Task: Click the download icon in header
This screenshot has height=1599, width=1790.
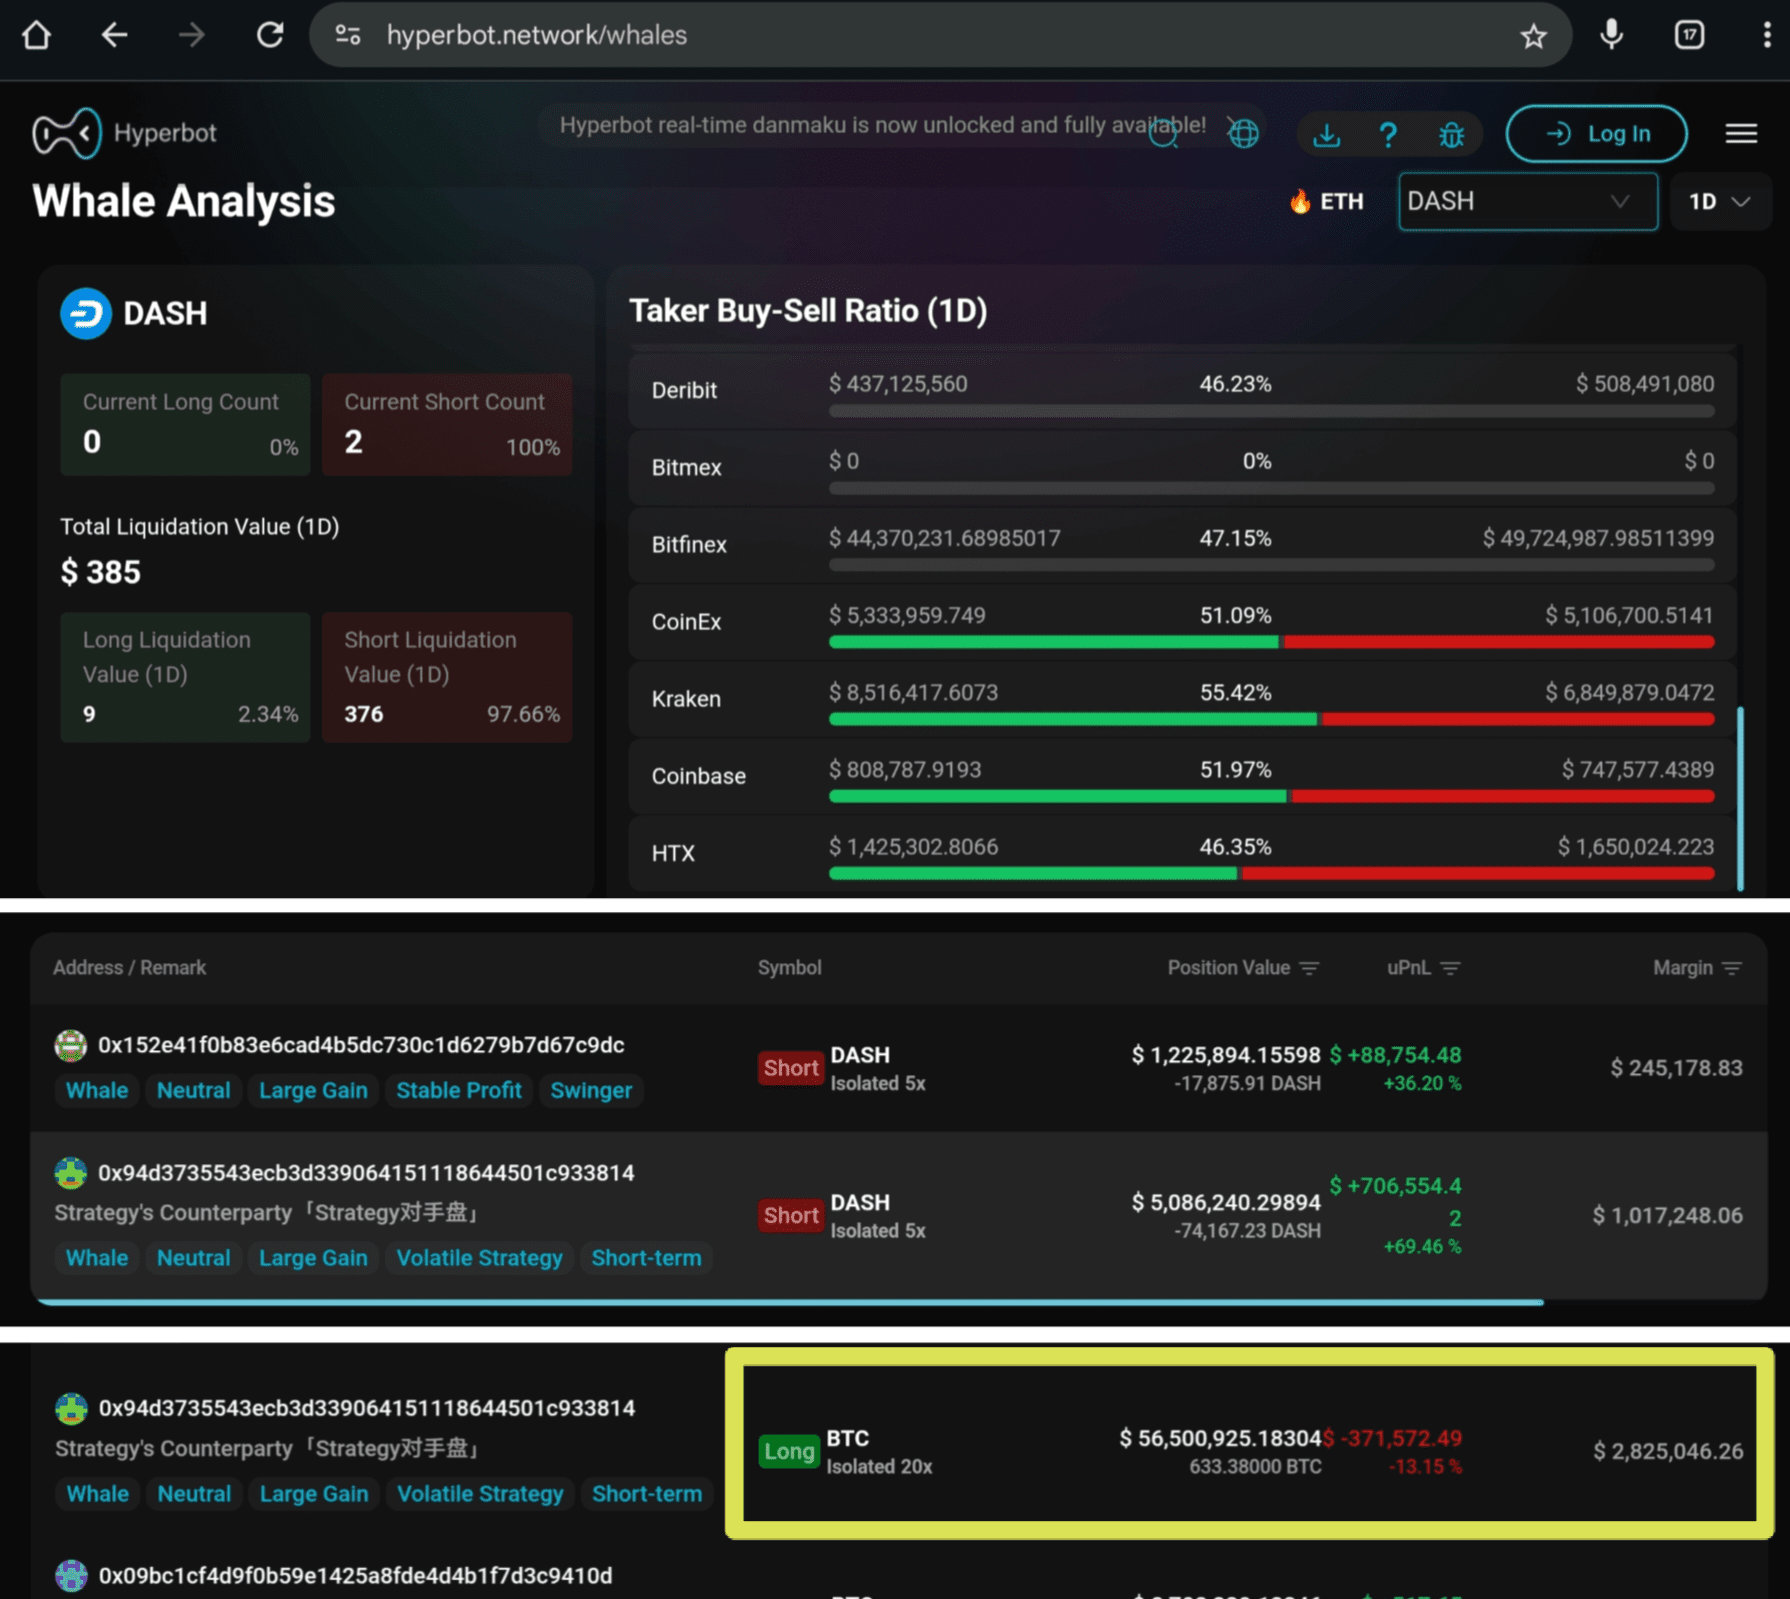Action: pos(1326,134)
